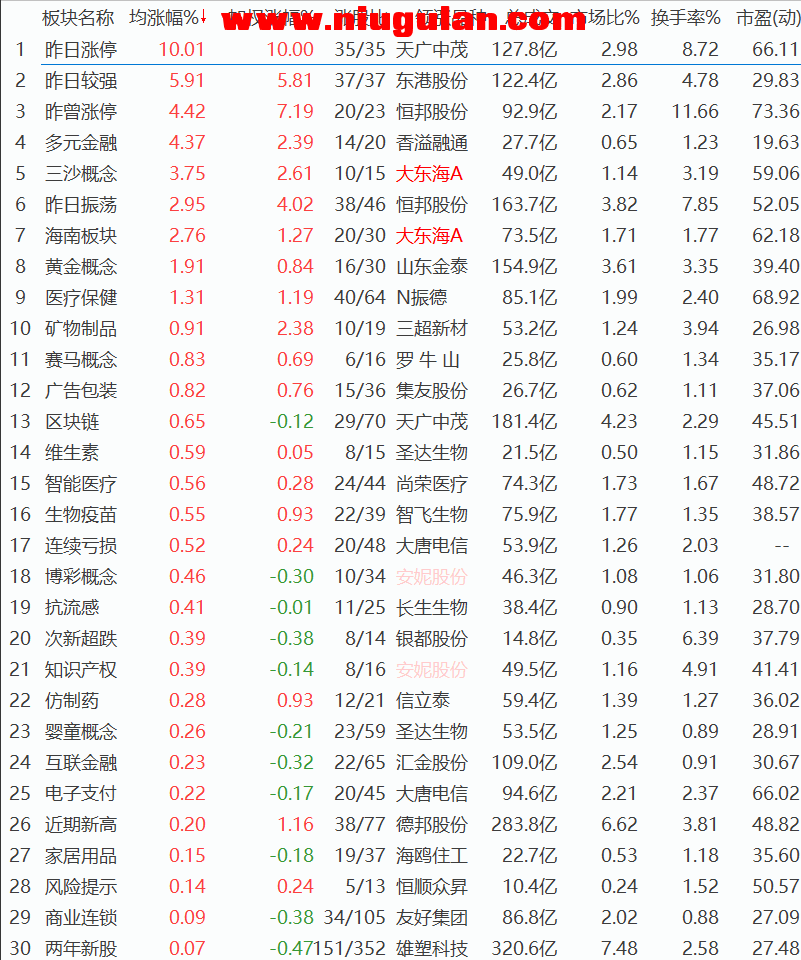801x960 pixels.
Task: Click 大东海A in 三沙概念 row
Action: (429, 174)
